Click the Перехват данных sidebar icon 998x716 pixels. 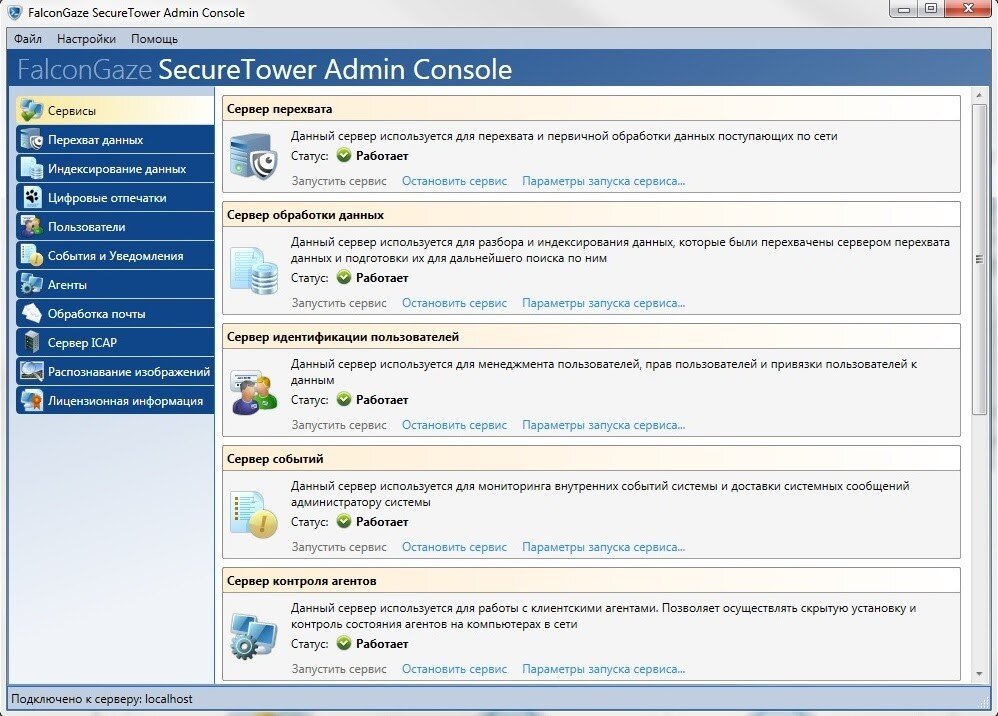pyautogui.click(x=31, y=139)
